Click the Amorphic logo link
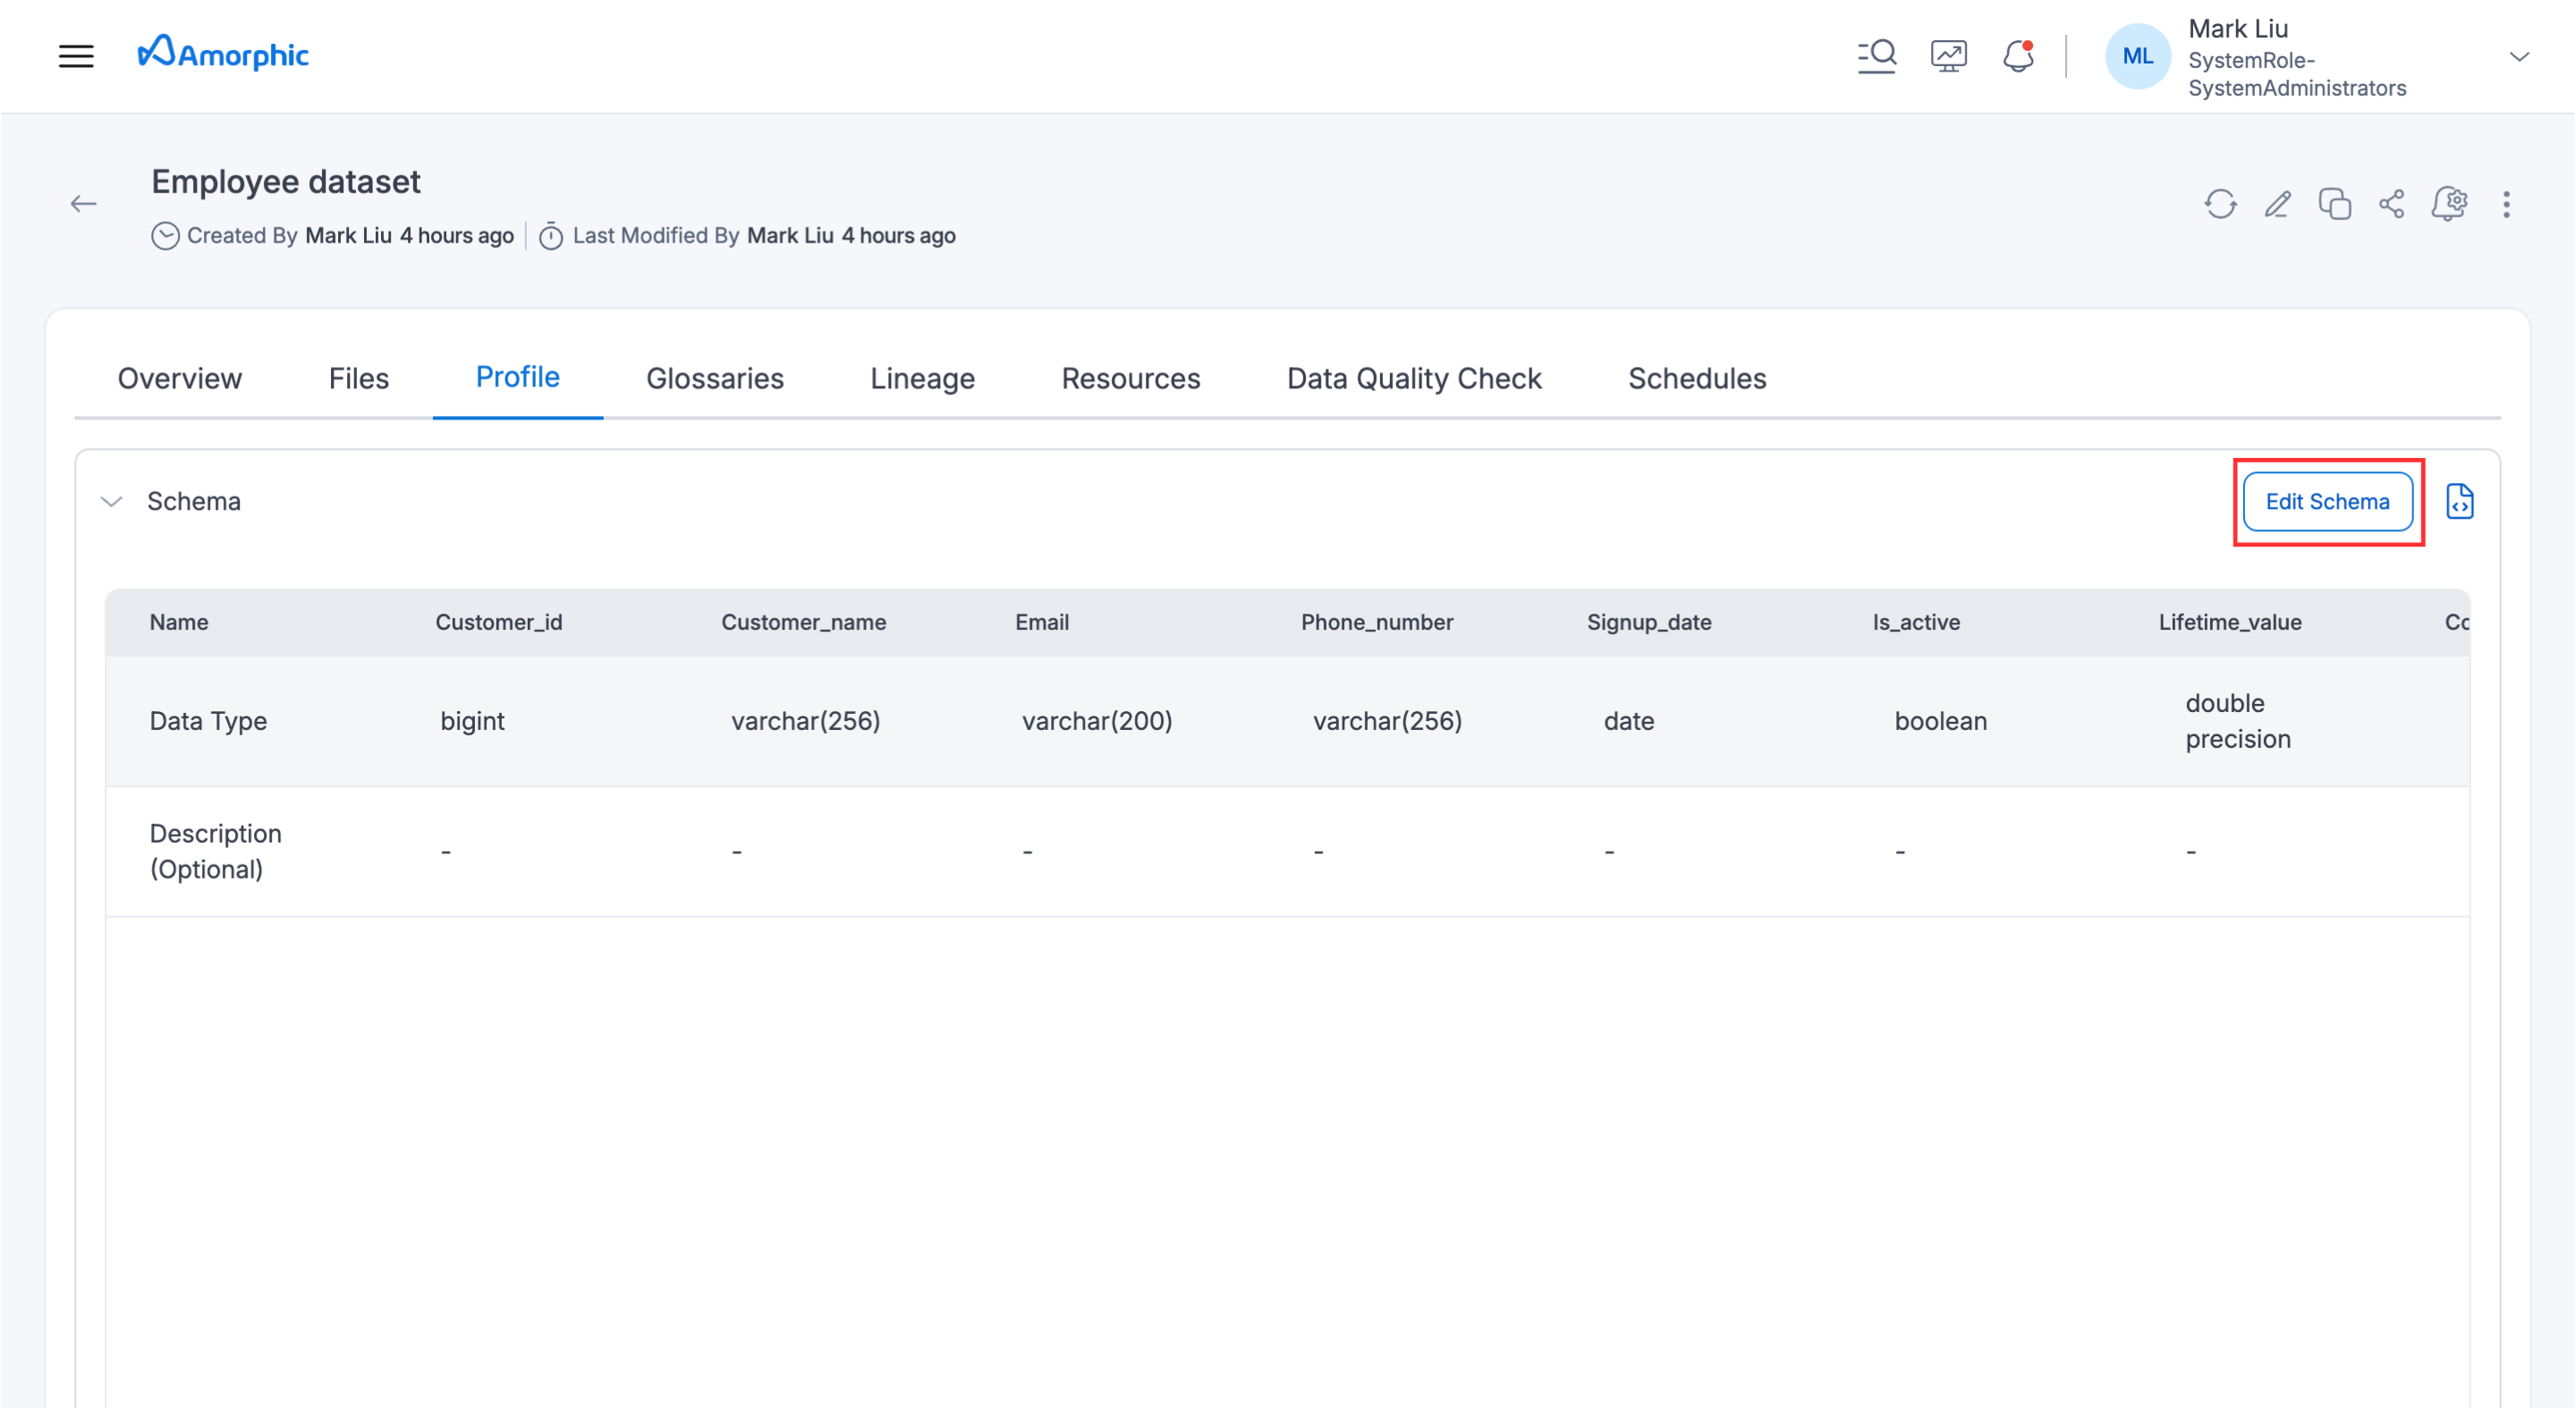2576x1408 pixels. (223, 54)
